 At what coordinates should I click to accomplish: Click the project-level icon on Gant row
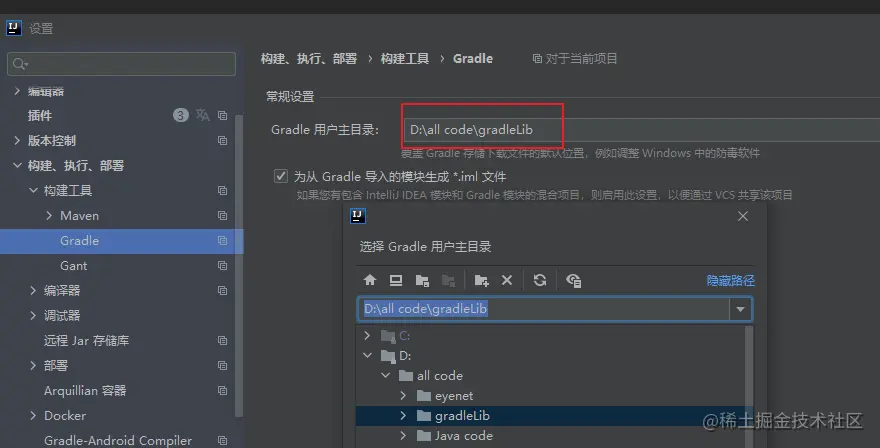tap(222, 266)
